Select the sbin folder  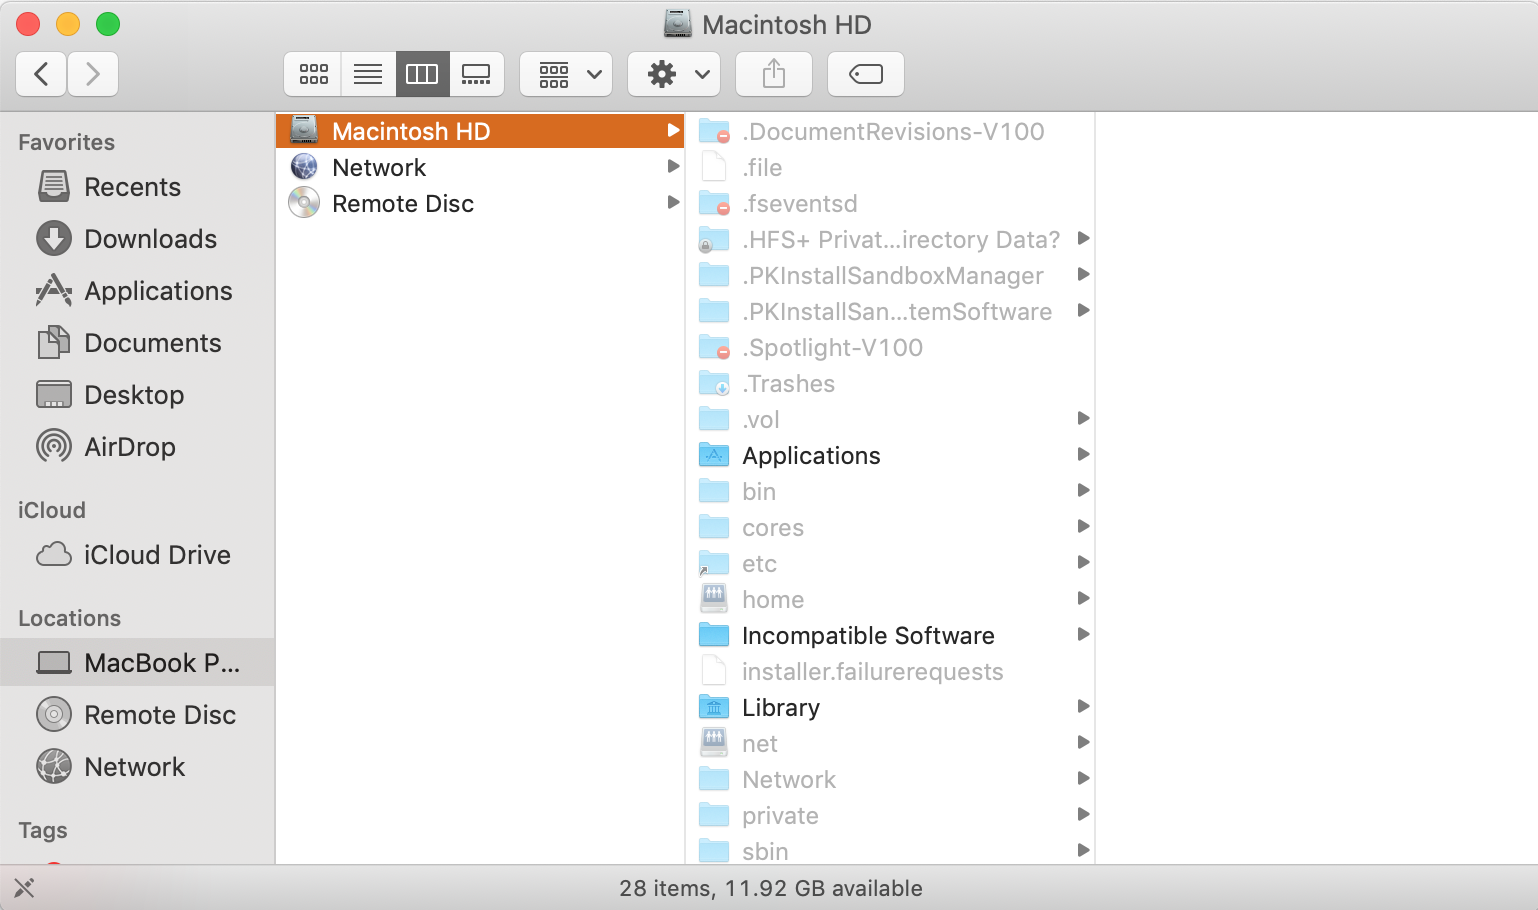(x=890, y=851)
